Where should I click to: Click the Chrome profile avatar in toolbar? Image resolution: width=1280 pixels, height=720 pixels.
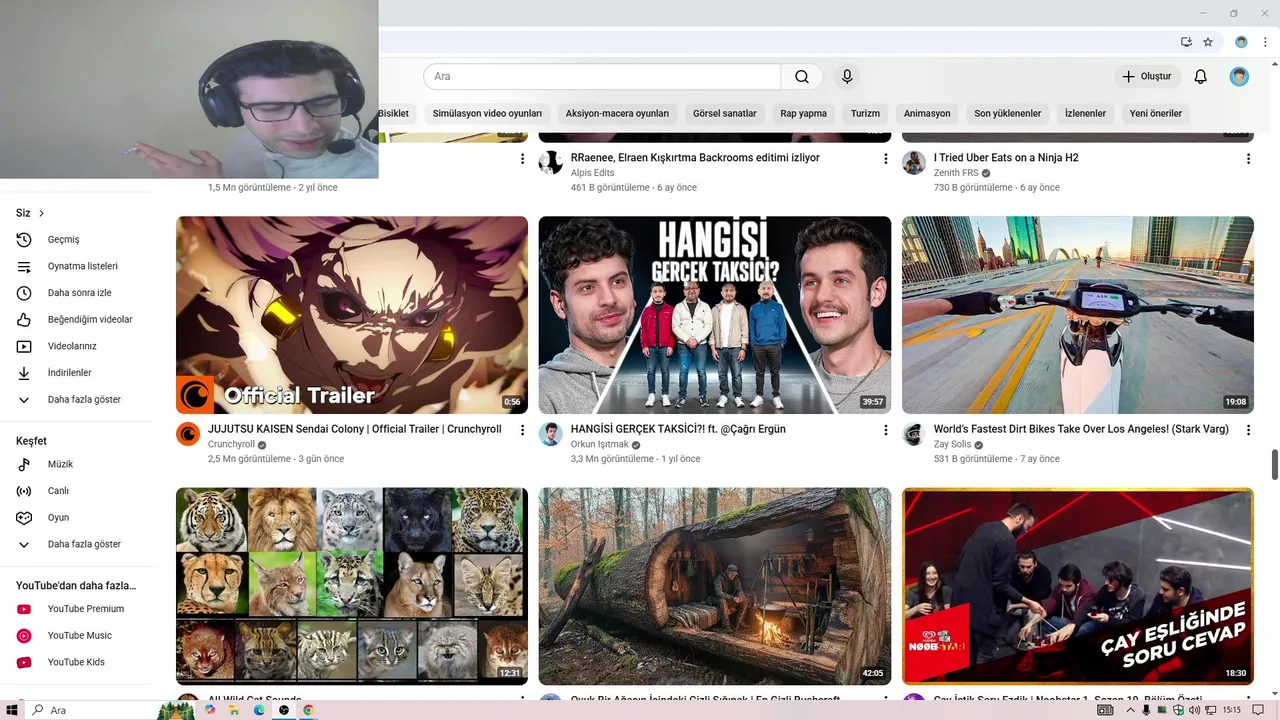(x=1241, y=42)
